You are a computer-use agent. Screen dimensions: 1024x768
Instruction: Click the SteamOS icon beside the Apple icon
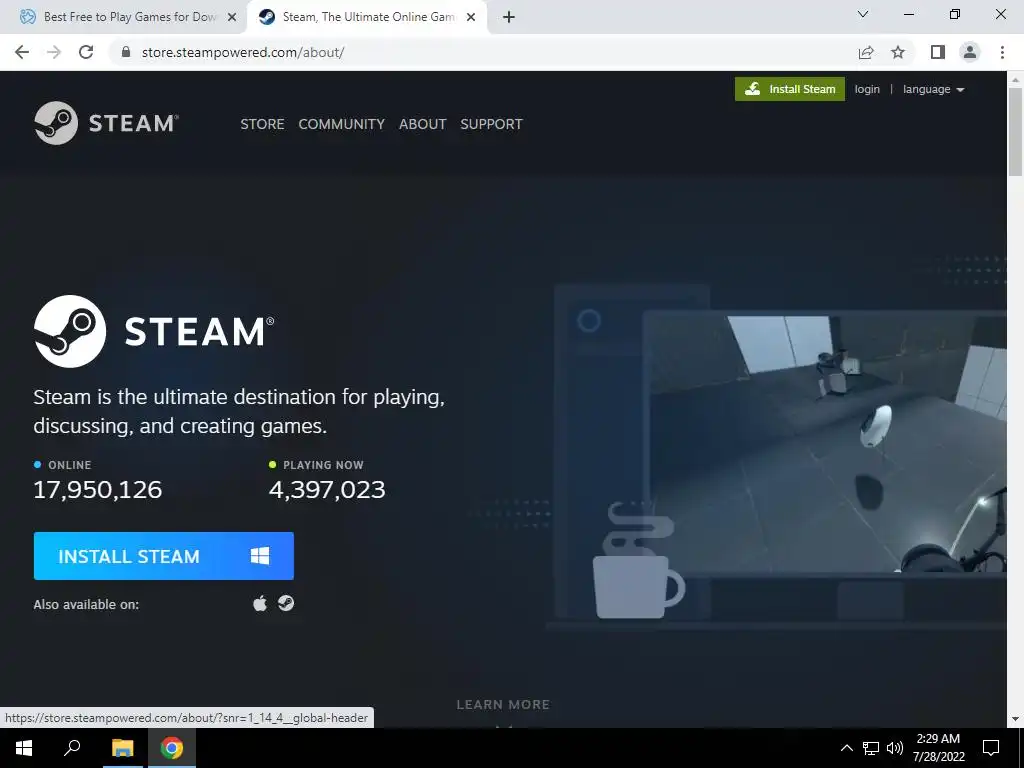(x=286, y=603)
